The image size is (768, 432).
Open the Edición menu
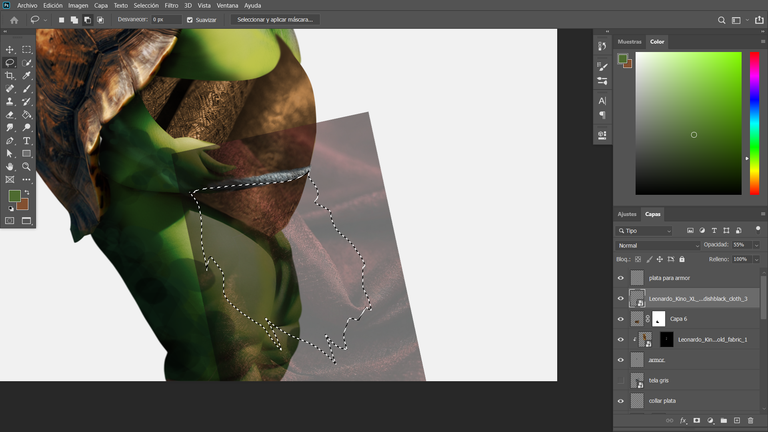coord(52,5)
